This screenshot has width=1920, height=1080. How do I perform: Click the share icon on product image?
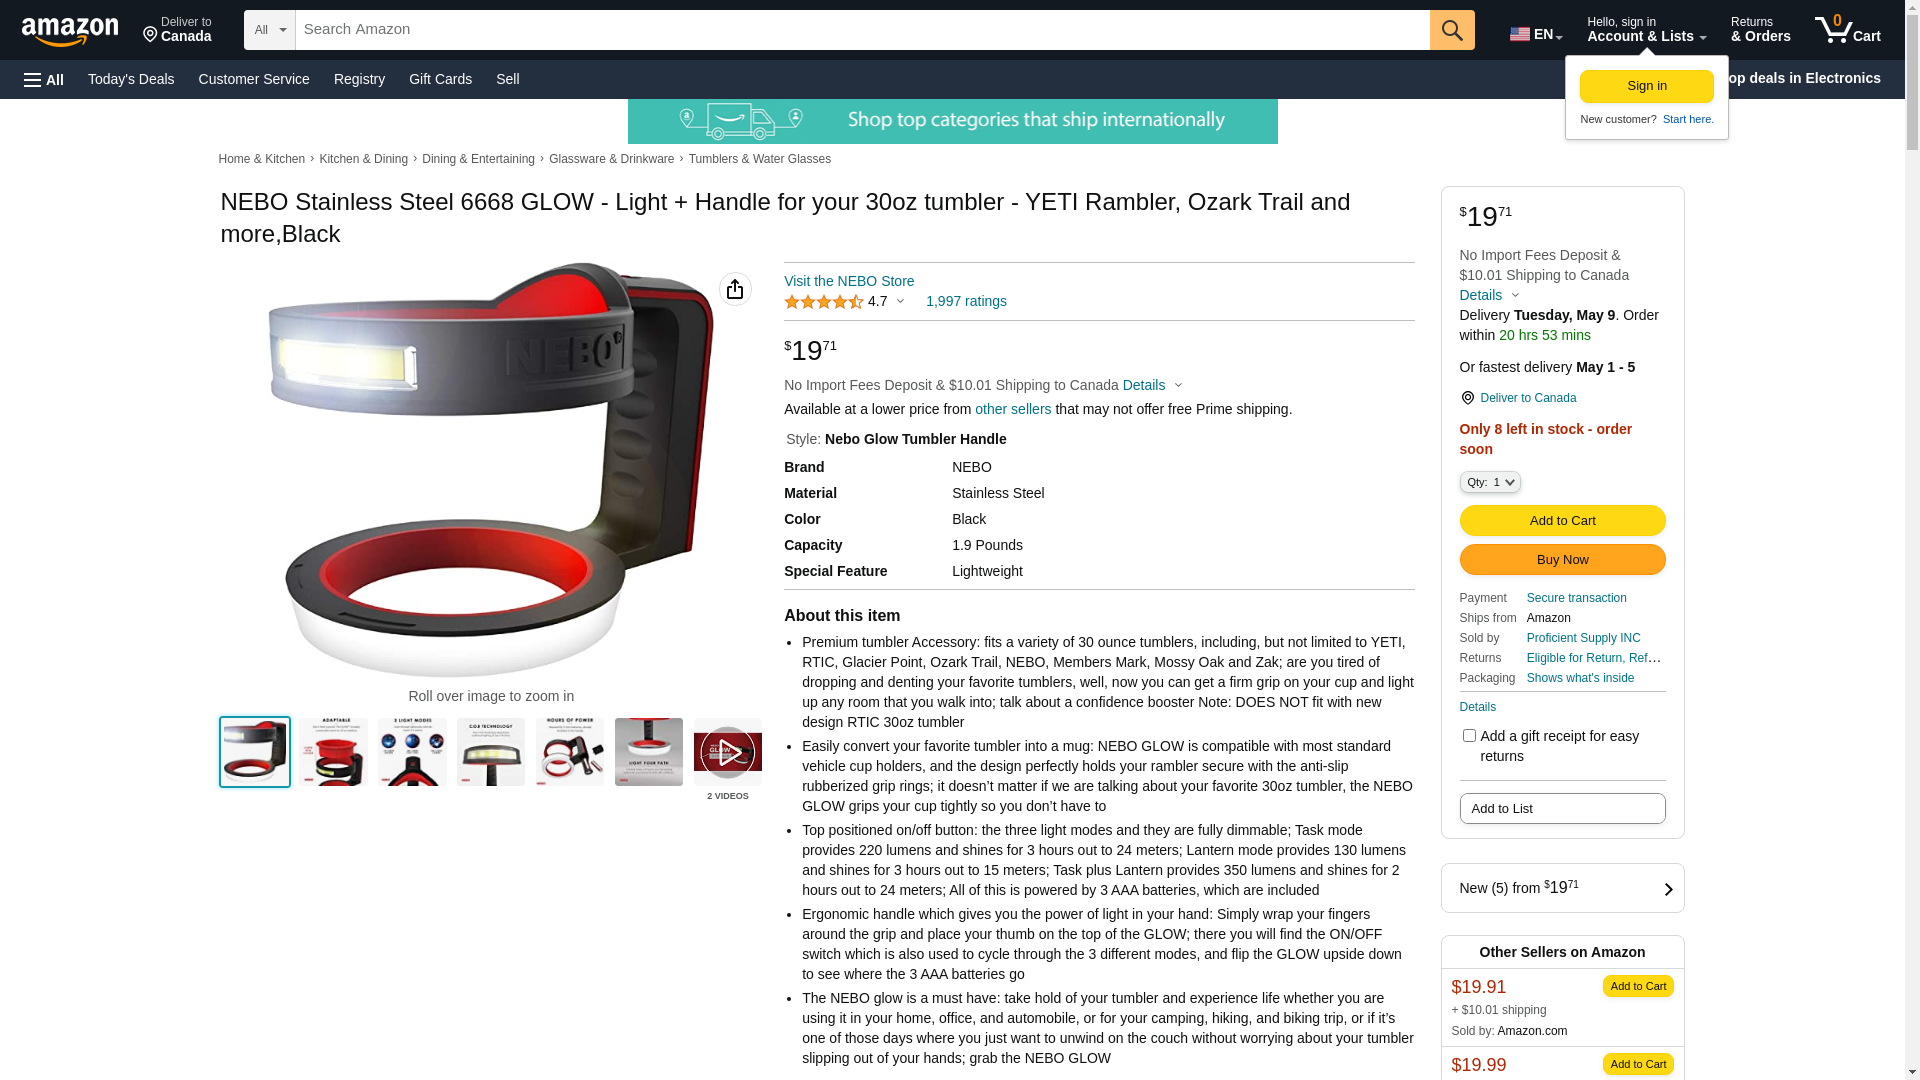click(735, 289)
